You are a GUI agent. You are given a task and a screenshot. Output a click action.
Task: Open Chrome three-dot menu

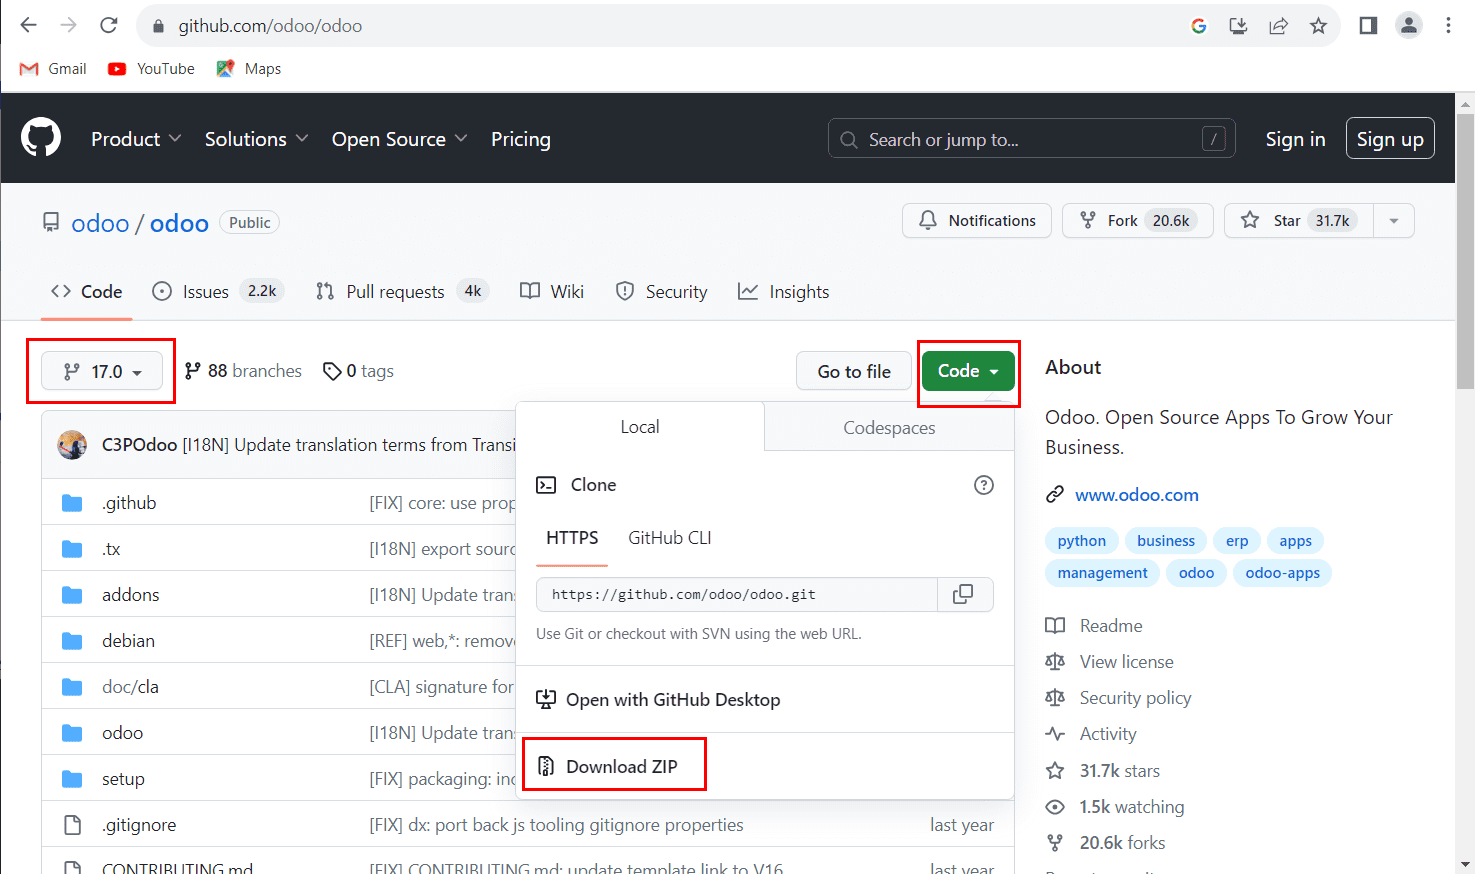(1448, 26)
